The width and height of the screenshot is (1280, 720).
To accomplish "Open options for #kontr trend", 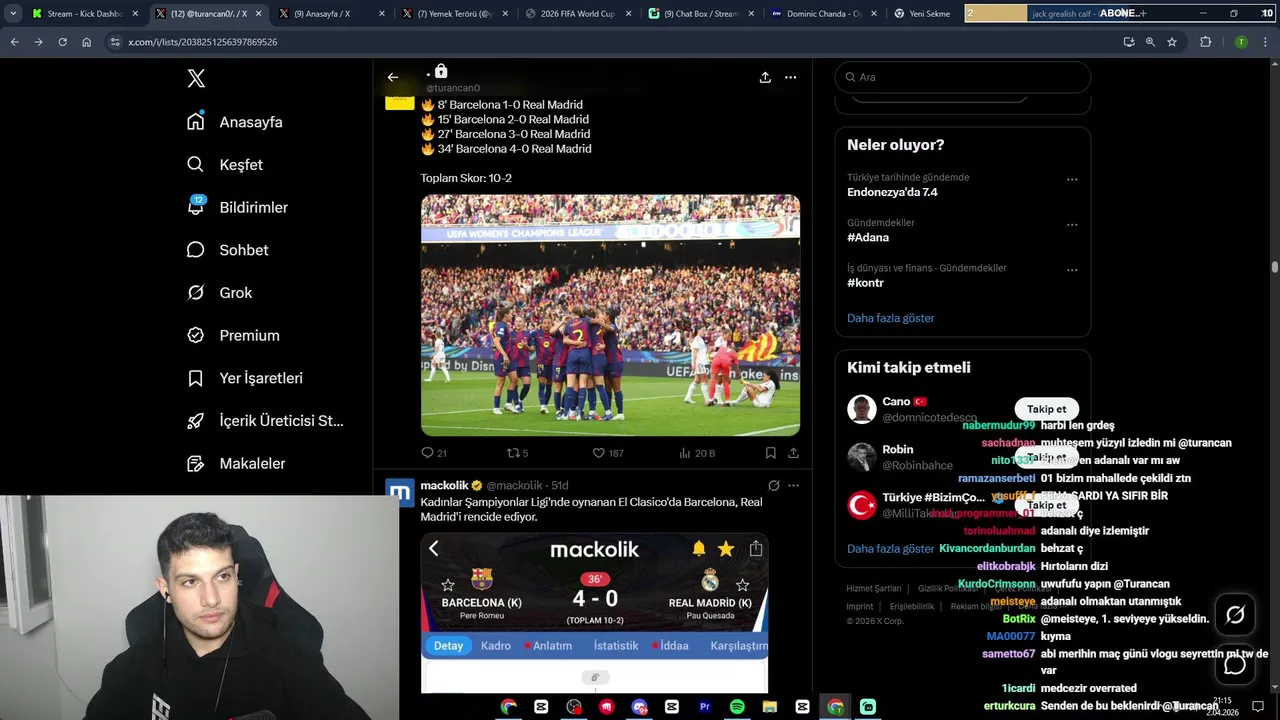I will [1072, 270].
